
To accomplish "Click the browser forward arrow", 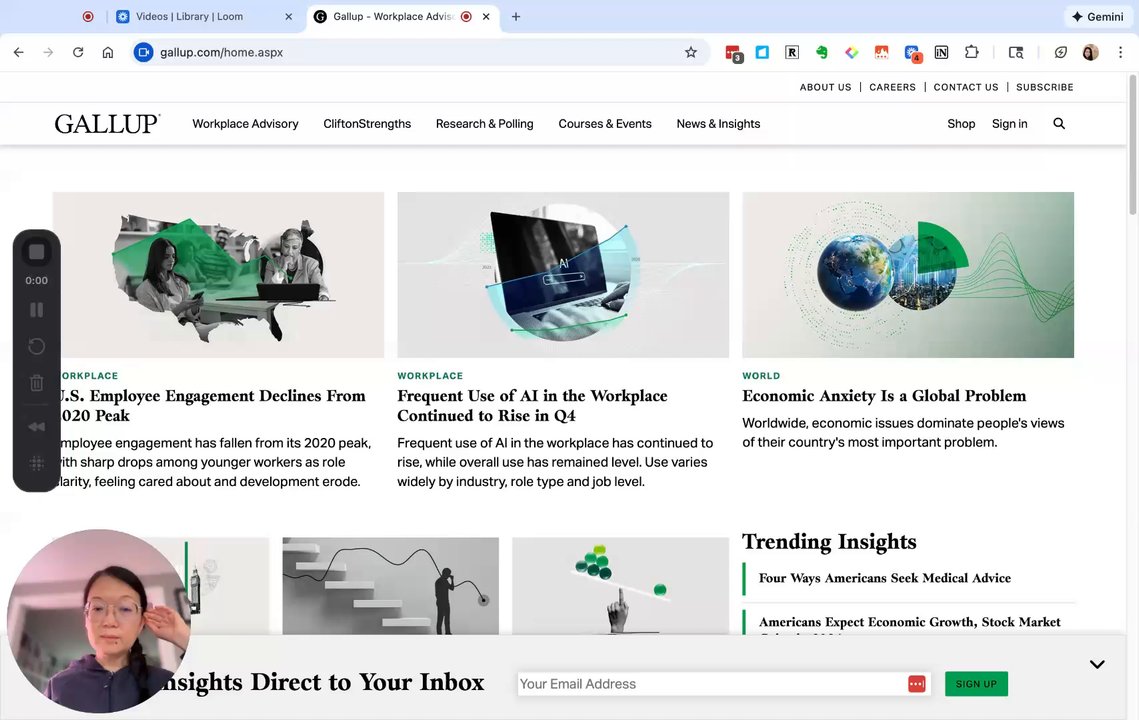I will pos(48,52).
